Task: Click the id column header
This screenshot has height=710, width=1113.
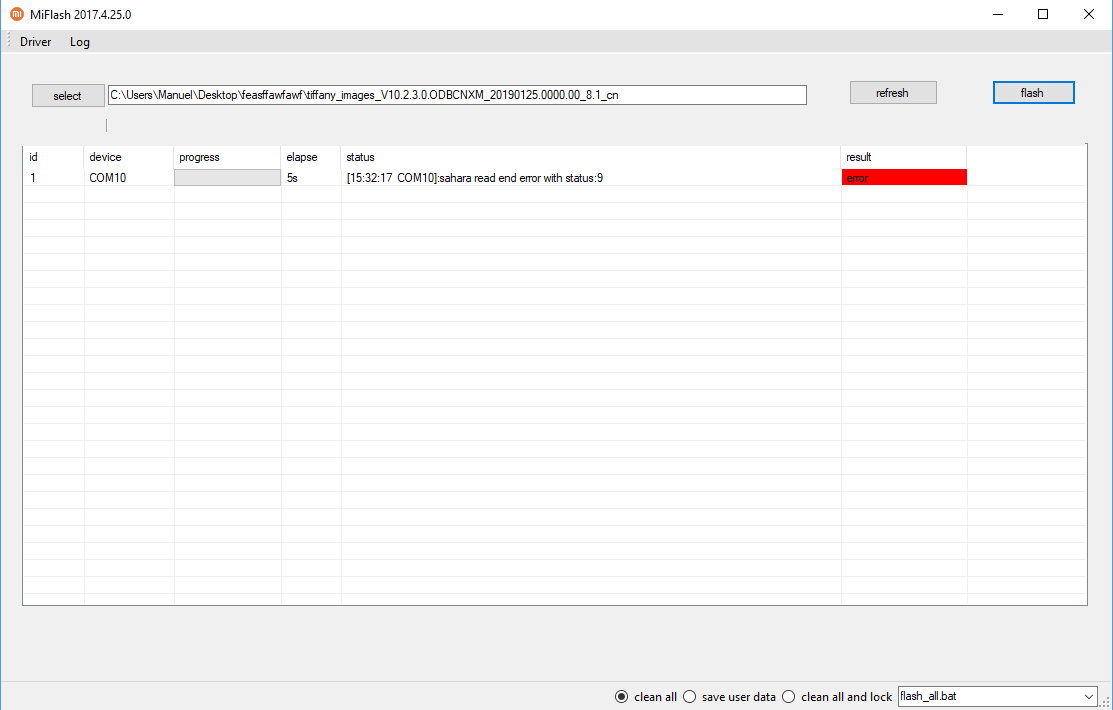Action: pyautogui.click(x=53, y=157)
